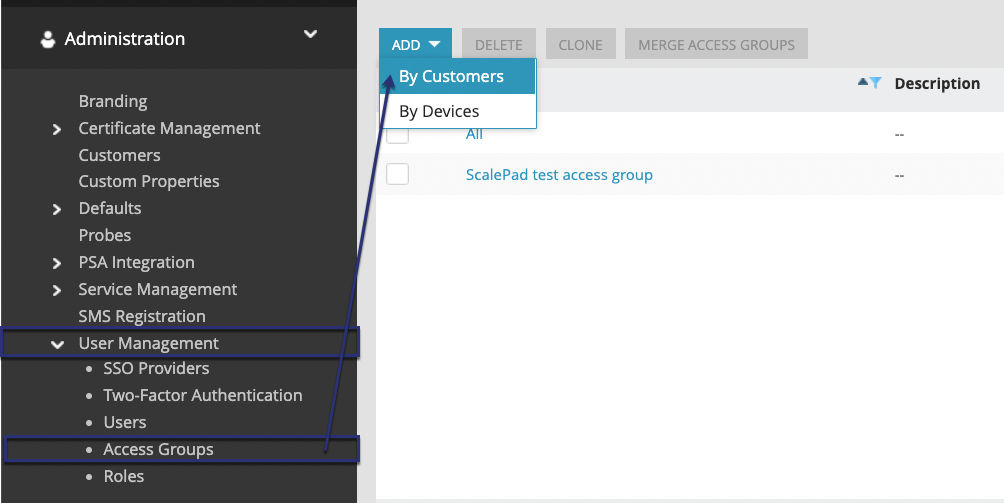Open the All access group link
The image size is (1004, 503).
pos(474,134)
